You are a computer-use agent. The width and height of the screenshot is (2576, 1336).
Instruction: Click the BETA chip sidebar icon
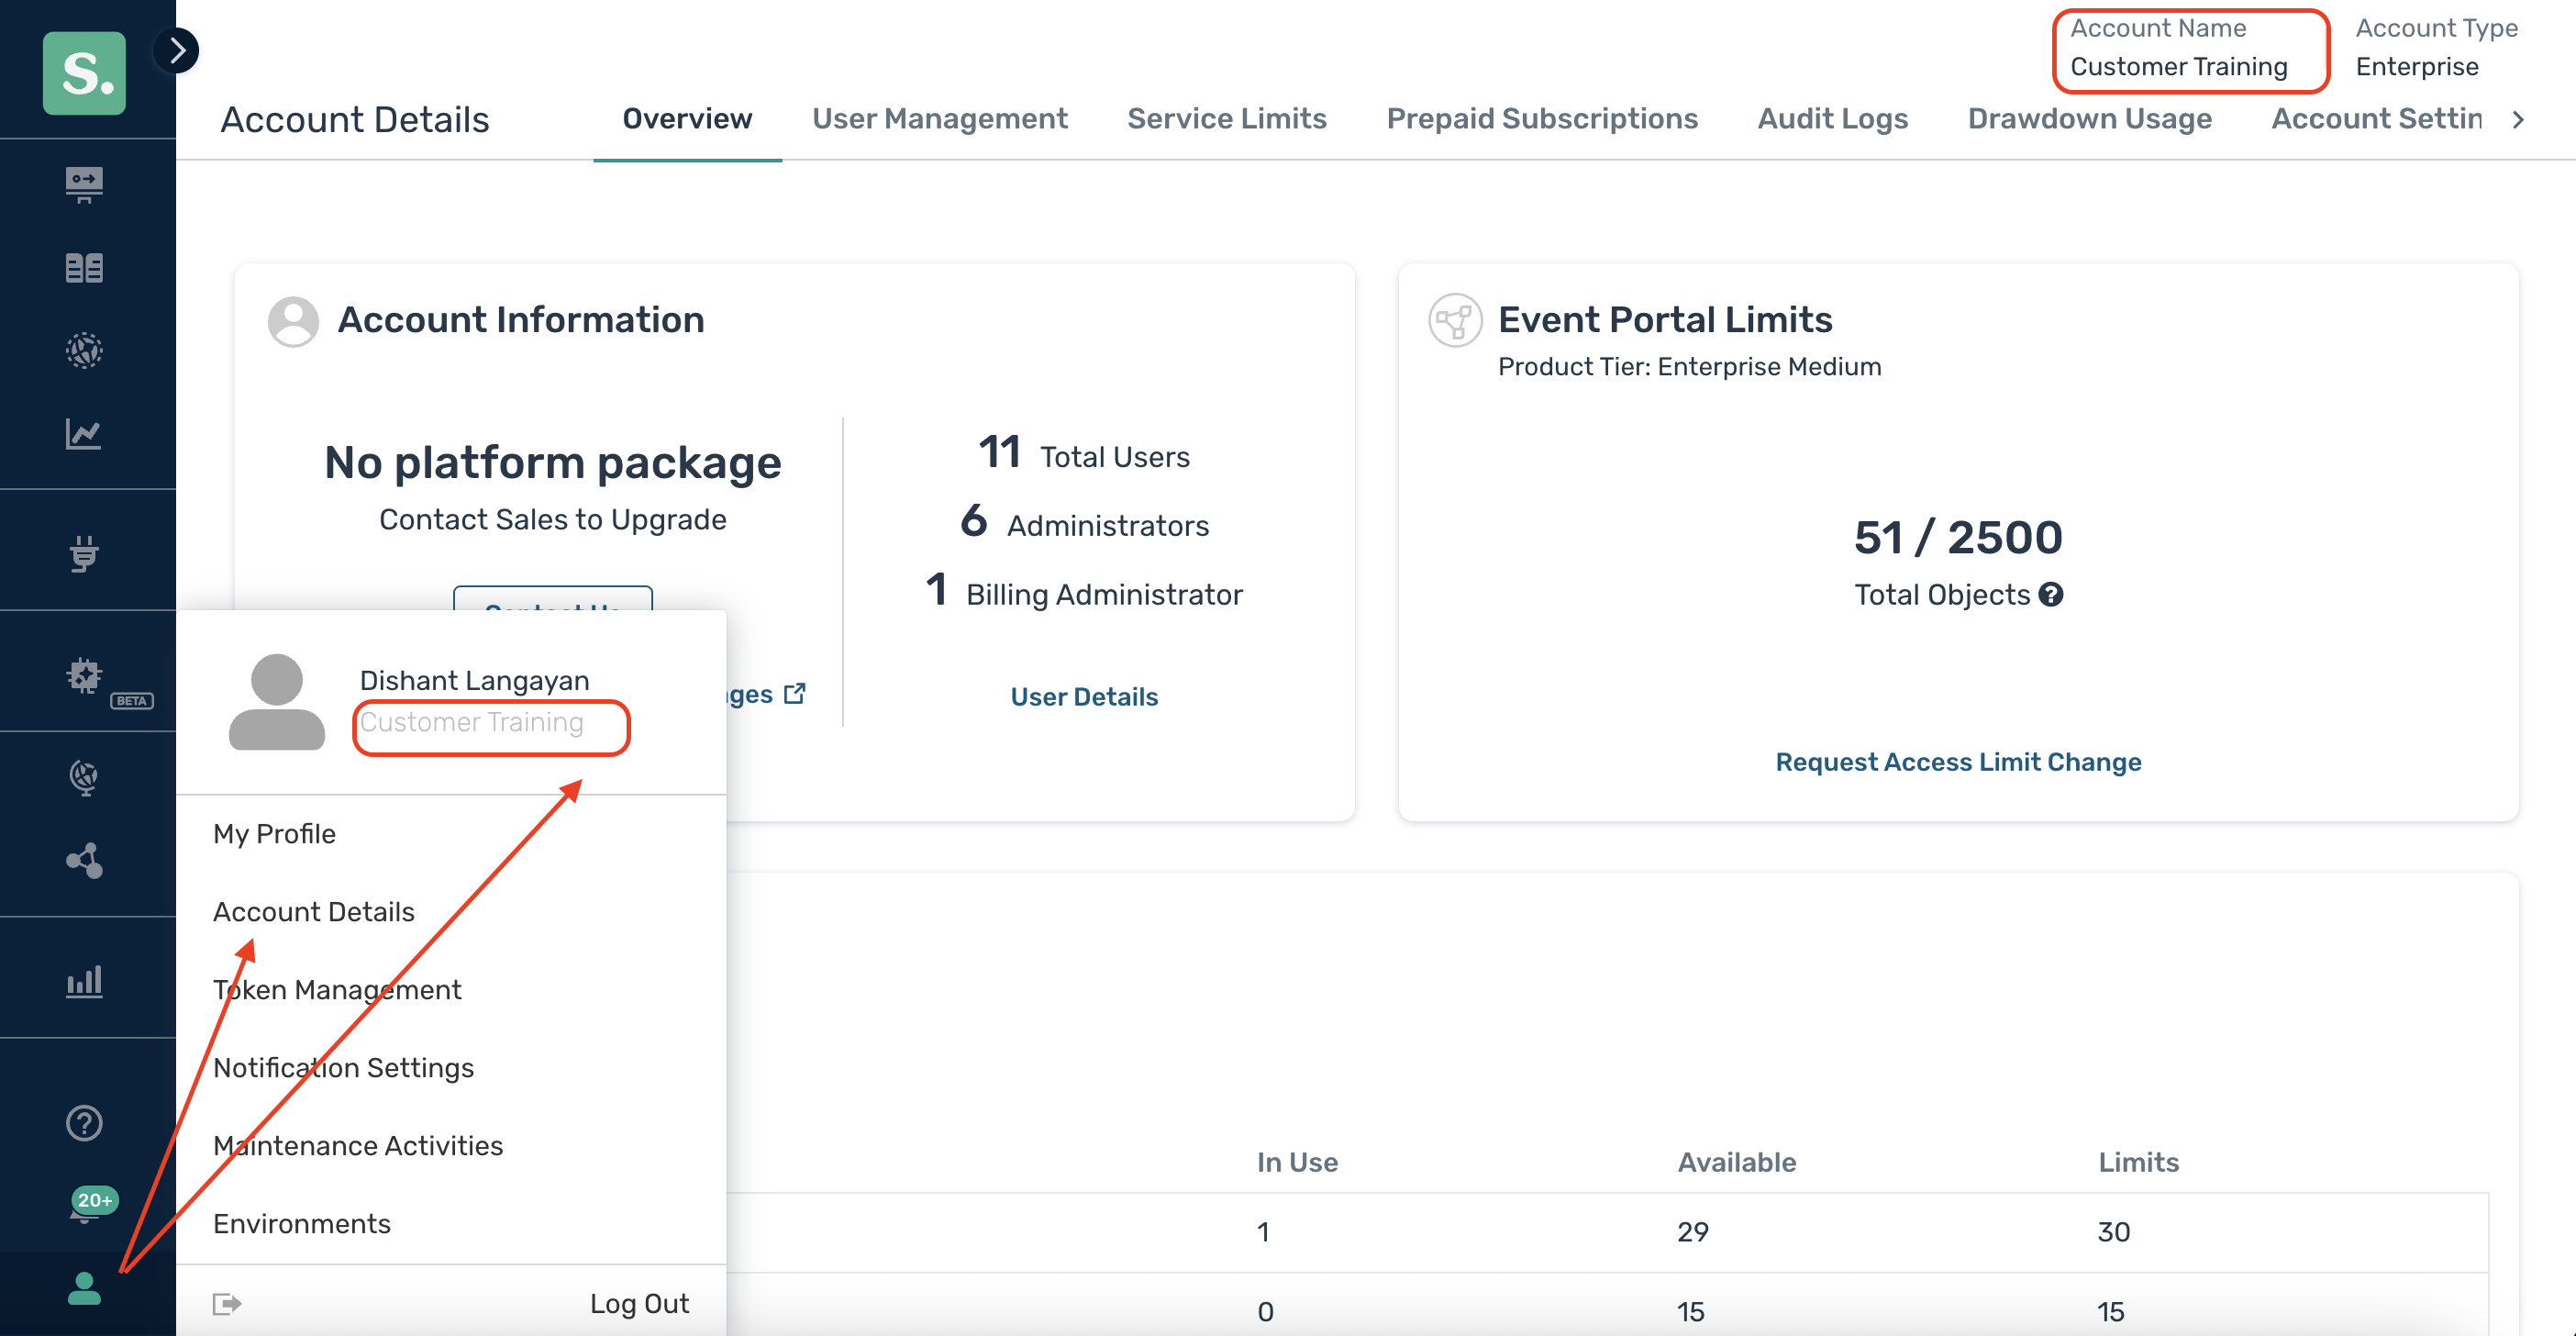pyautogui.click(x=84, y=677)
